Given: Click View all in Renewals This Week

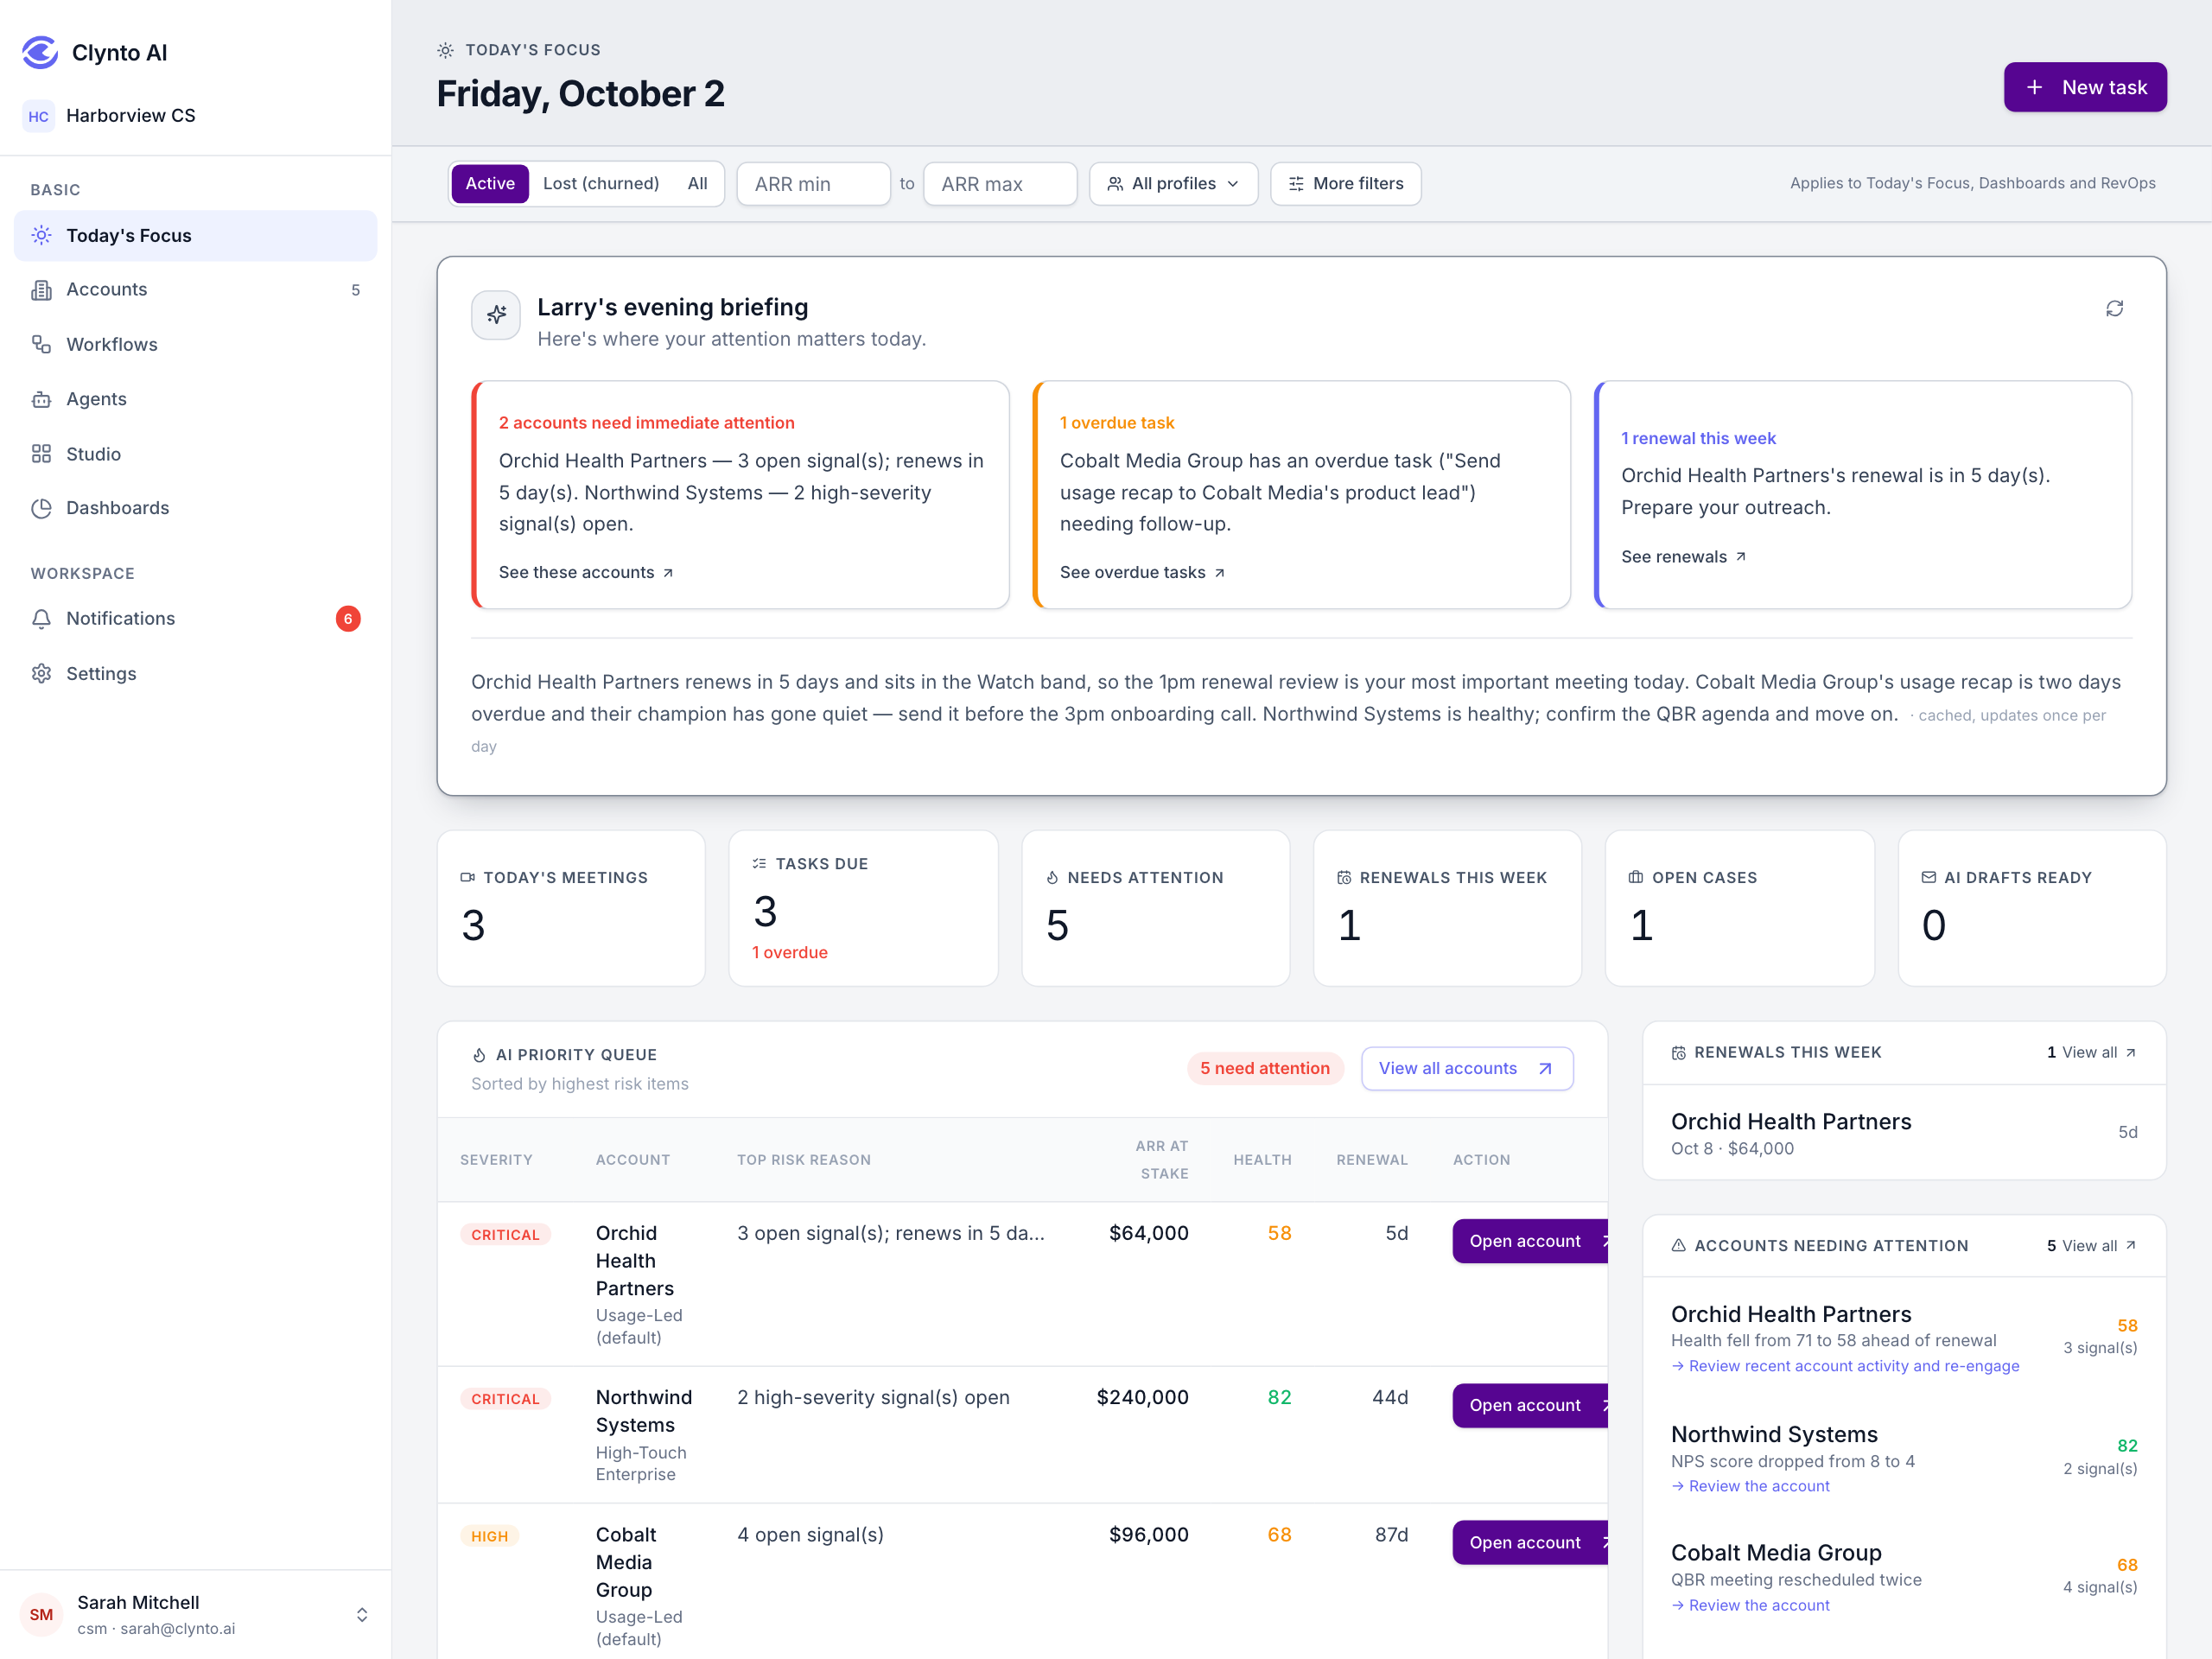Looking at the screenshot, I should pyautogui.click(x=2098, y=1052).
